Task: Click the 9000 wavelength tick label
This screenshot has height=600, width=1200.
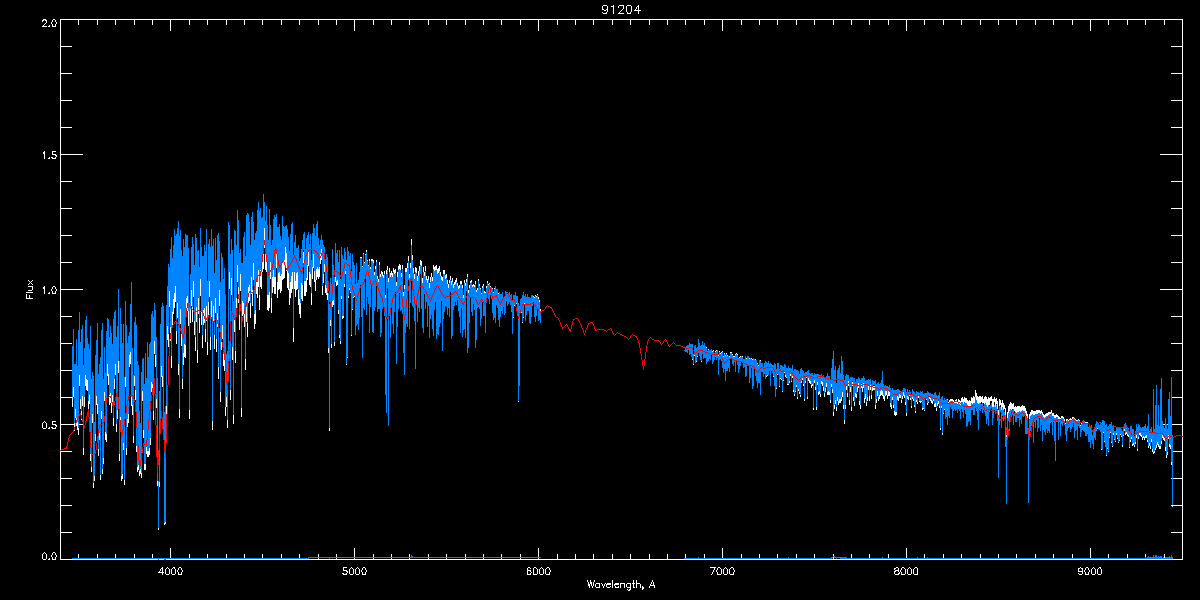Action: coord(1090,572)
